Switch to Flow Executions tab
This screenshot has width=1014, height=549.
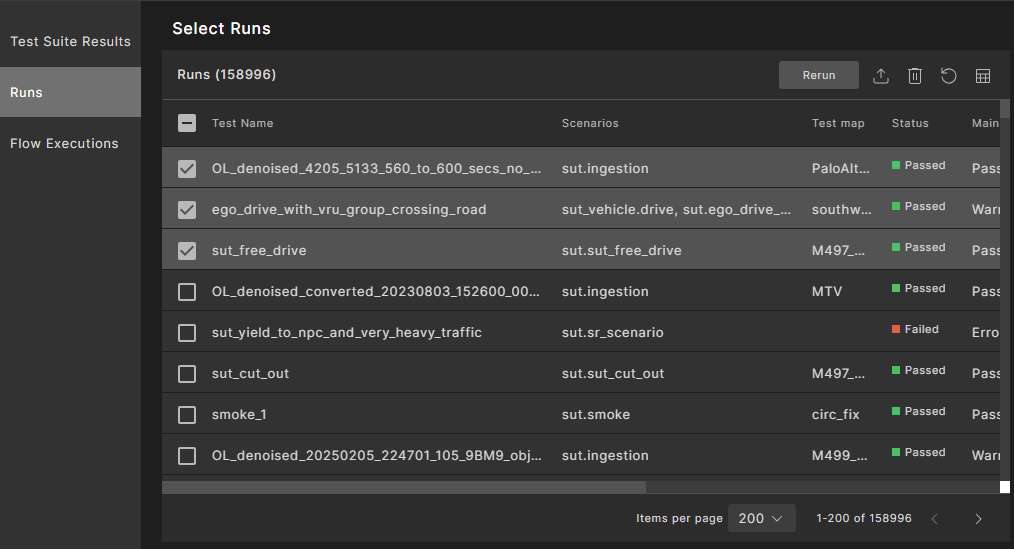[x=64, y=143]
